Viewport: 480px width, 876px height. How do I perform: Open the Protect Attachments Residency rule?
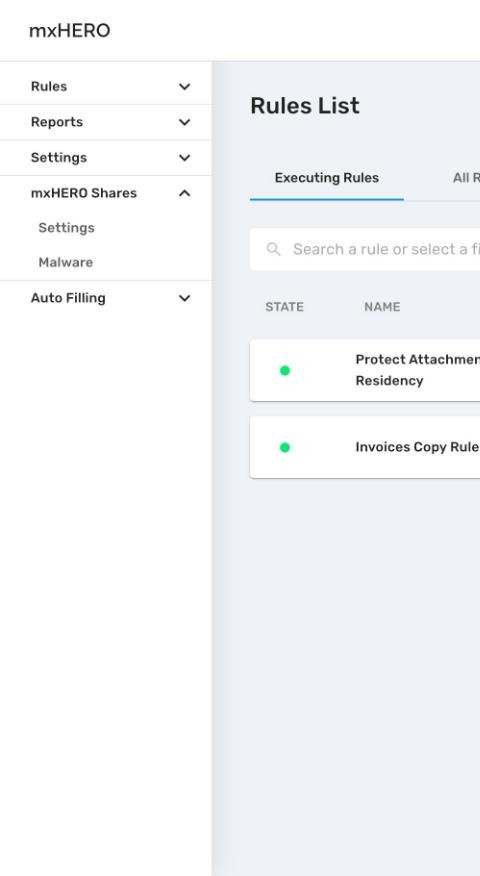[365, 370]
